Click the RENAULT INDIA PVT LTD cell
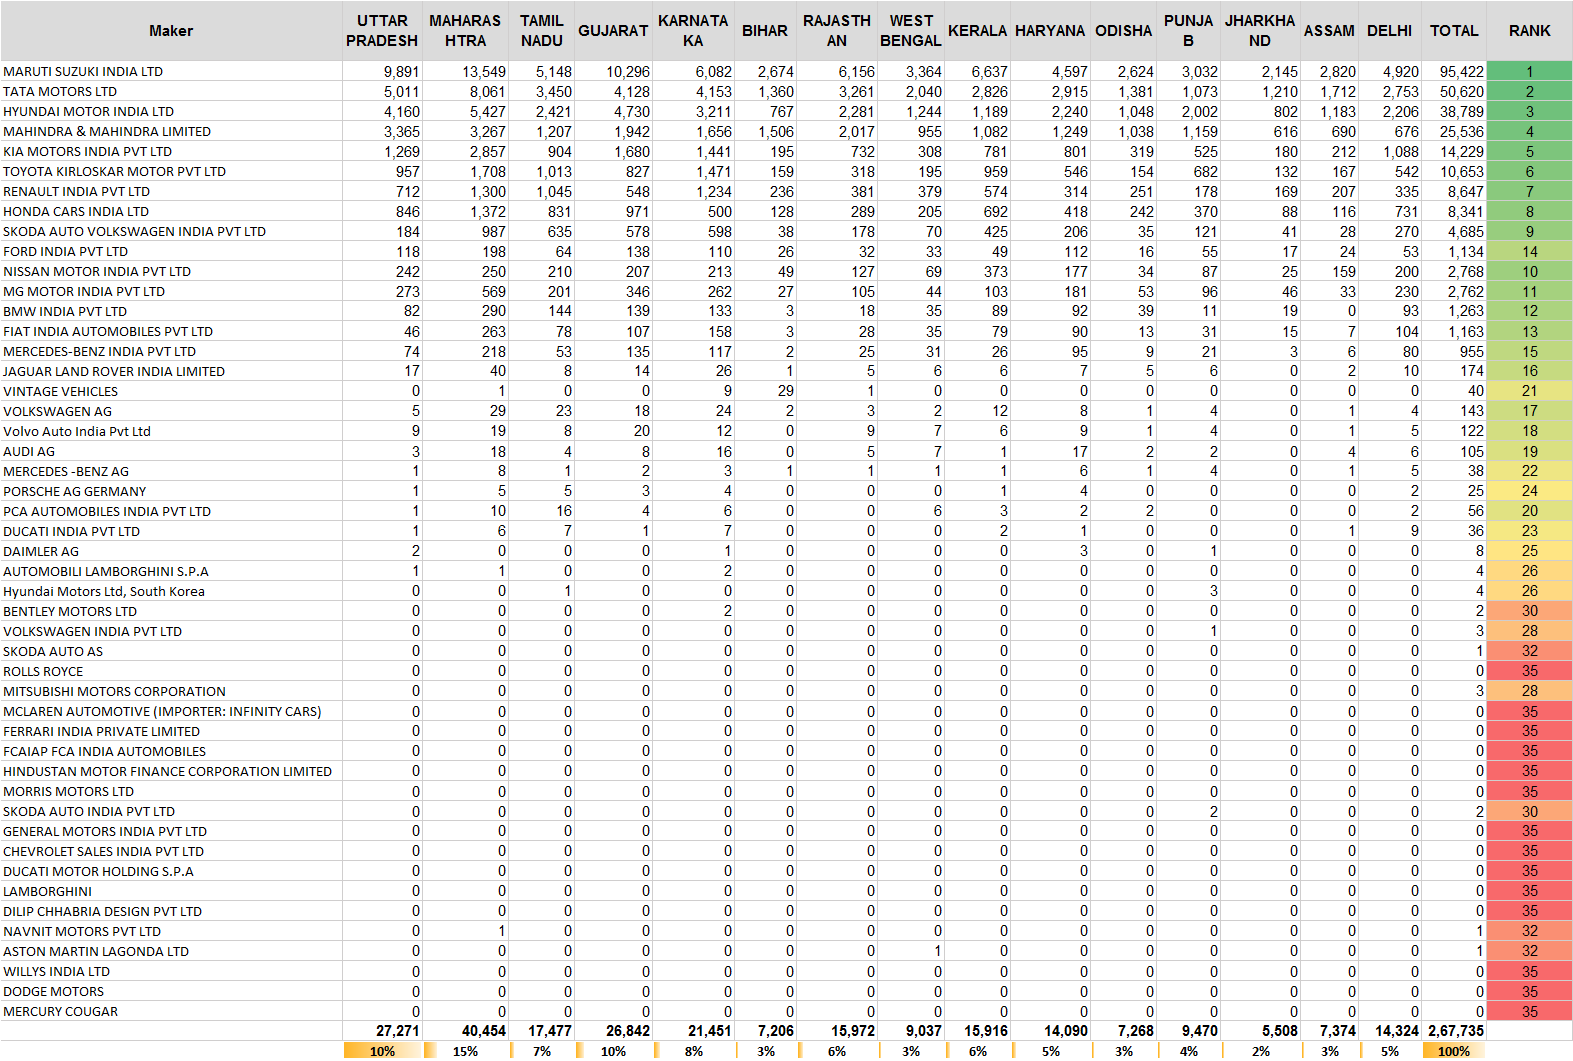1573x1061 pixels. pyautogui.click(x=171, y=191)
